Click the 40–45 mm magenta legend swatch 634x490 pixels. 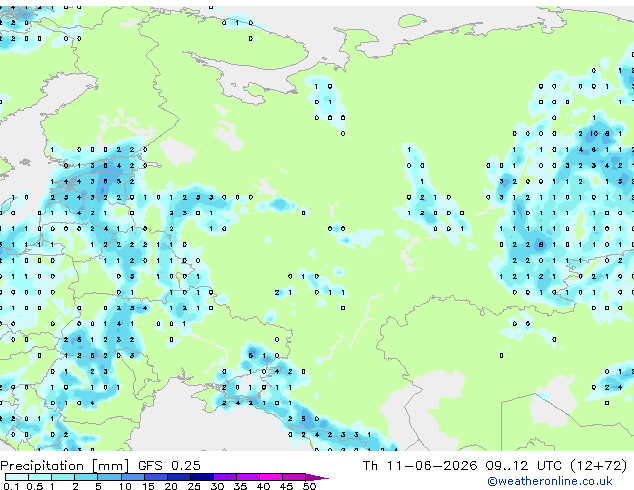271,477
